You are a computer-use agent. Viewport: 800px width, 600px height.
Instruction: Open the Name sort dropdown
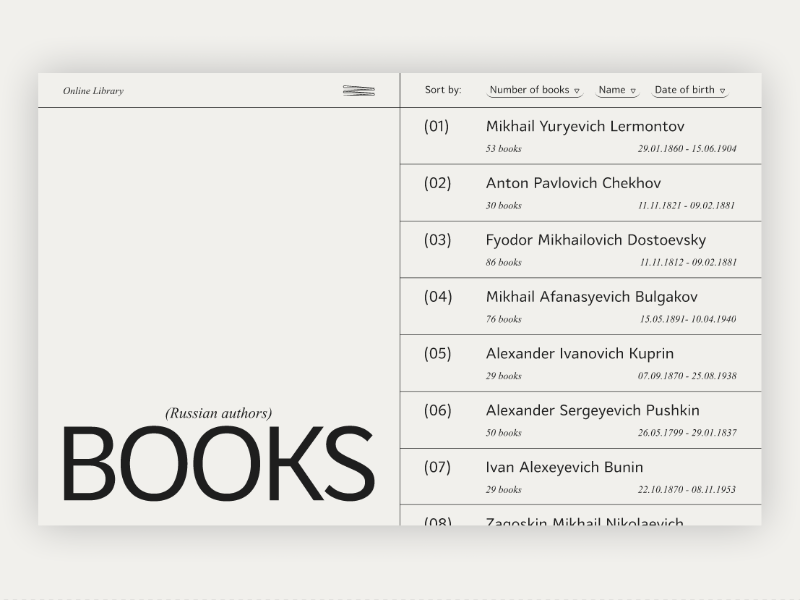click(x=616, y=89)
